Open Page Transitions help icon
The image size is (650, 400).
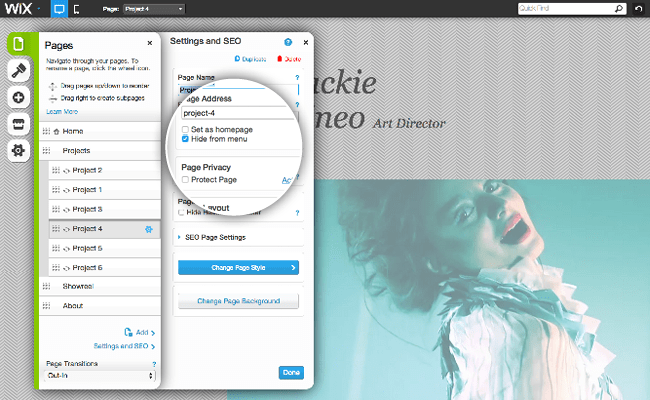[x=154, y=364]
